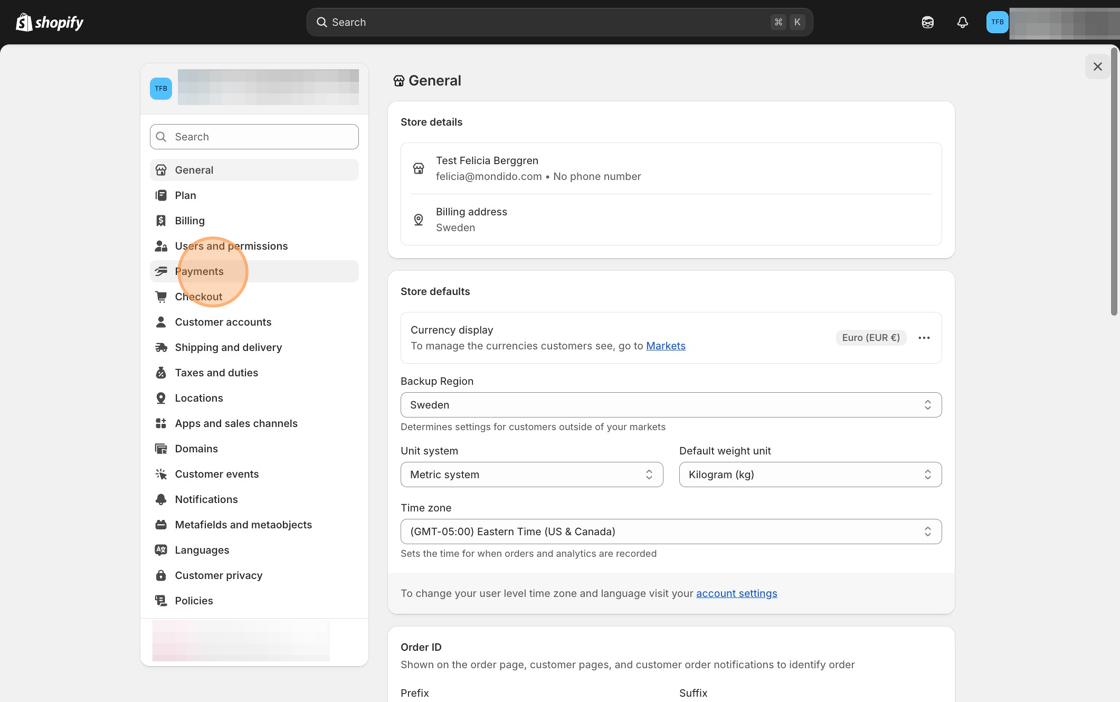Screen dimensions: 1120x702
Task: Click the Locations pin icon in sidebar
Action: pyautogui.click(x=161, y=398)
